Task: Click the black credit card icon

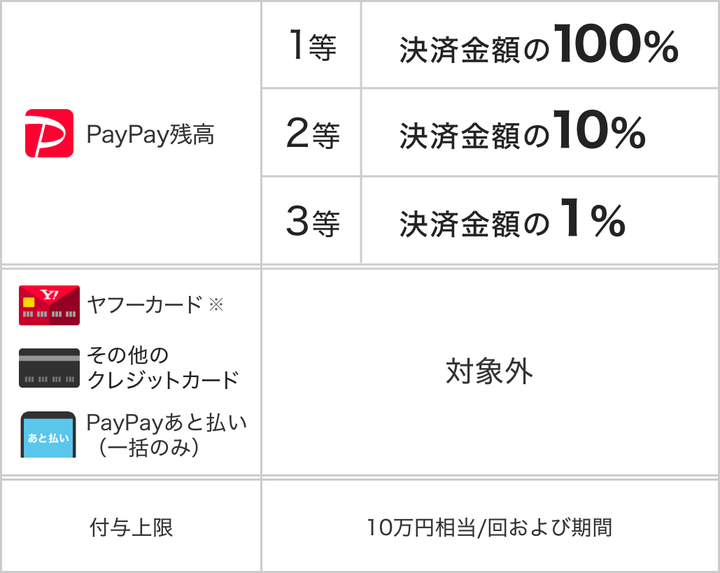Action: [49, 368]
